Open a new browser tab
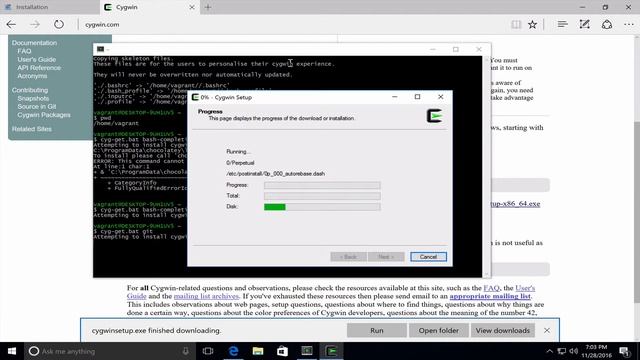 pyautogui.click(x=208, y=7)
